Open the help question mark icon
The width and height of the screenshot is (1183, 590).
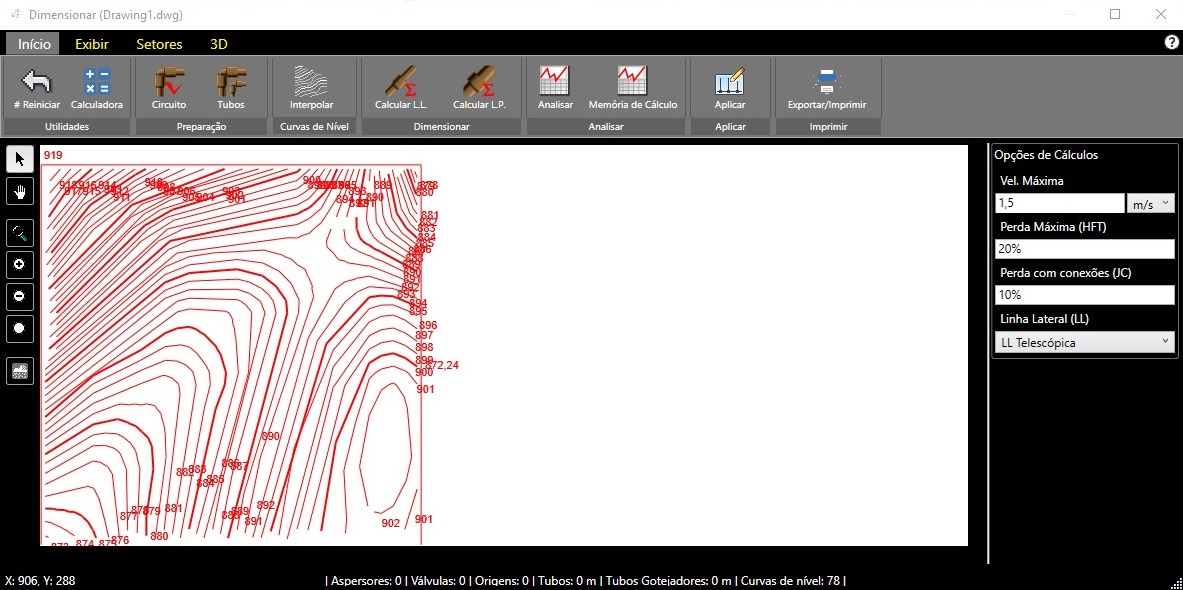(1172, 42)
